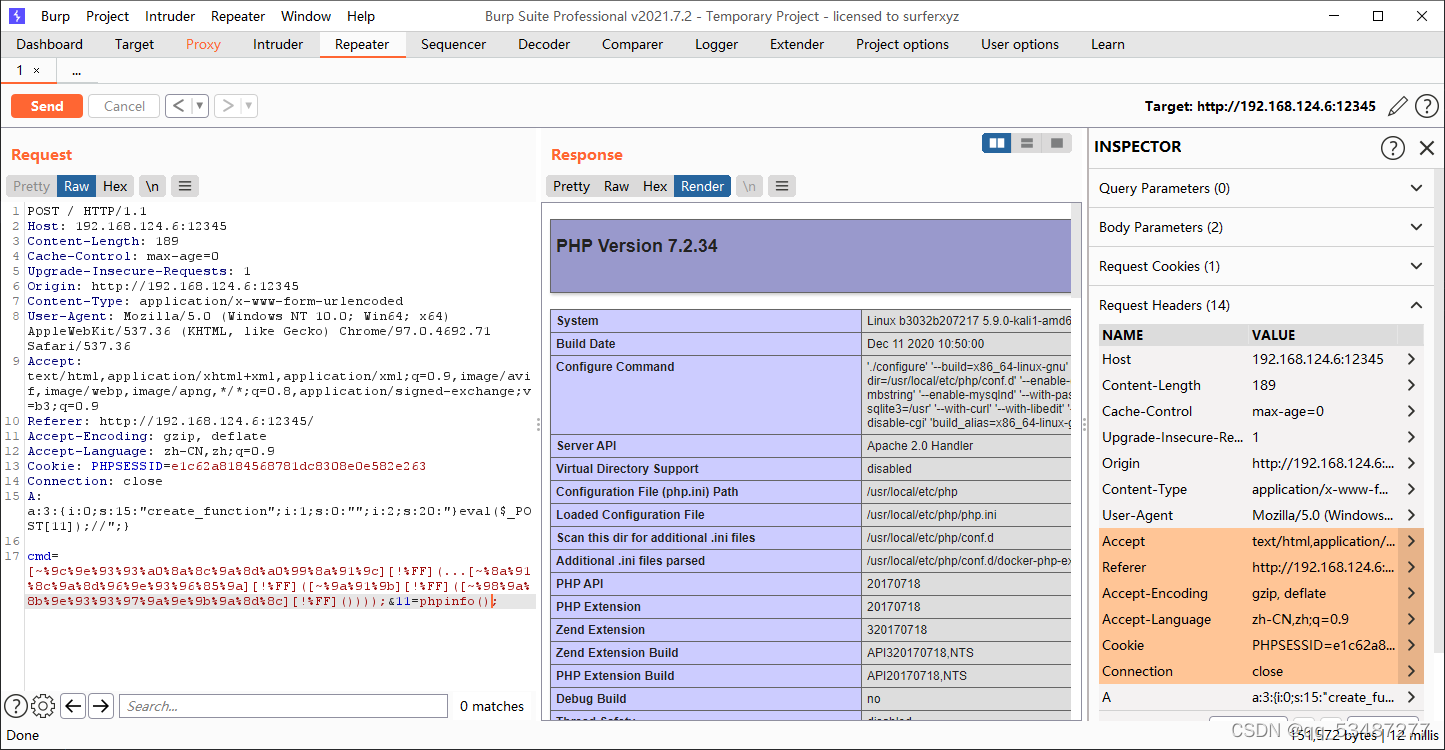Go forward in request history
The image size is (1445, 750).
pyautogui.click(x=227, y=106)
